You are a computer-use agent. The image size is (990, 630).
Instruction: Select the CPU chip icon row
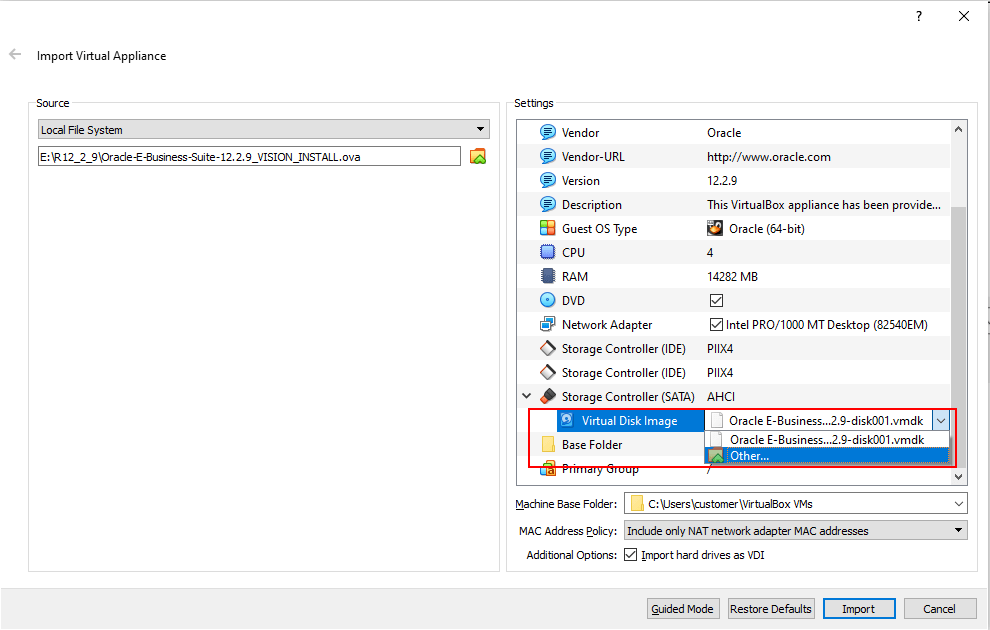(547, 253)
